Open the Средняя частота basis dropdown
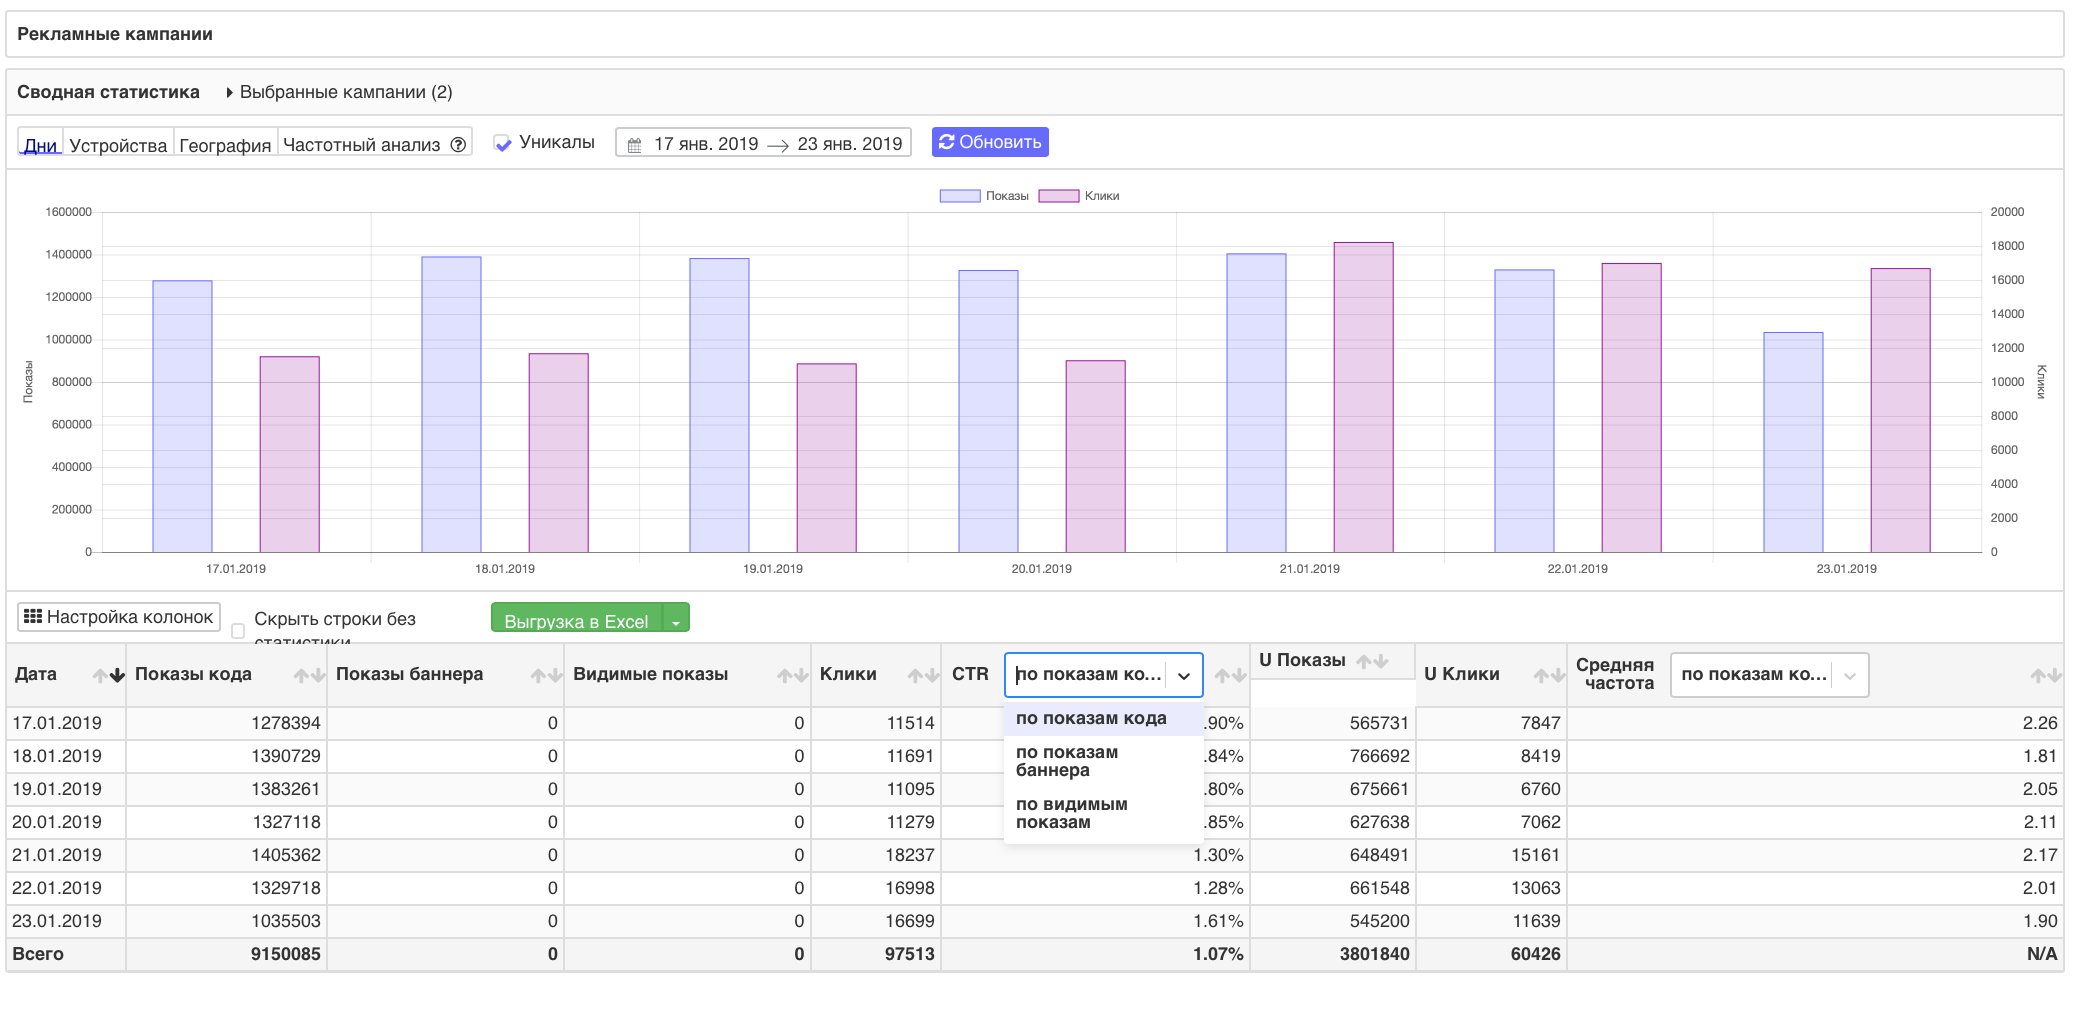 [1768, 675]
